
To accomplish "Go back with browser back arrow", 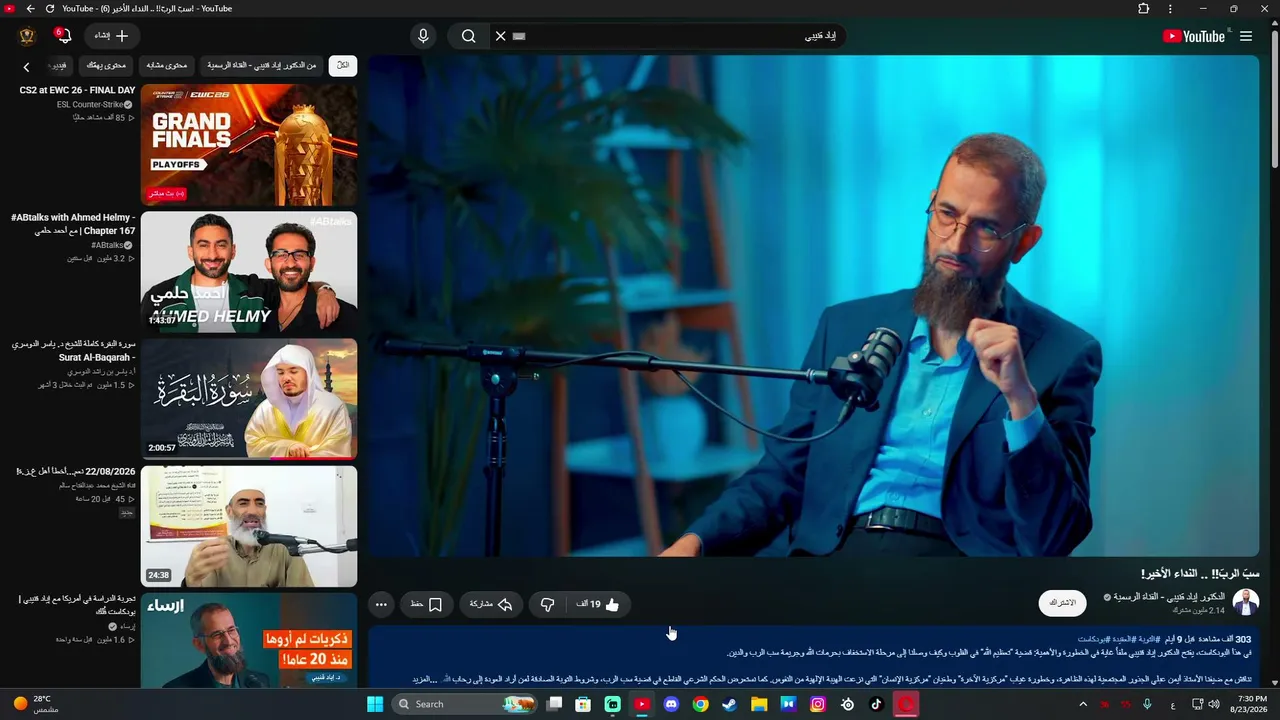I will coord(30,9).
